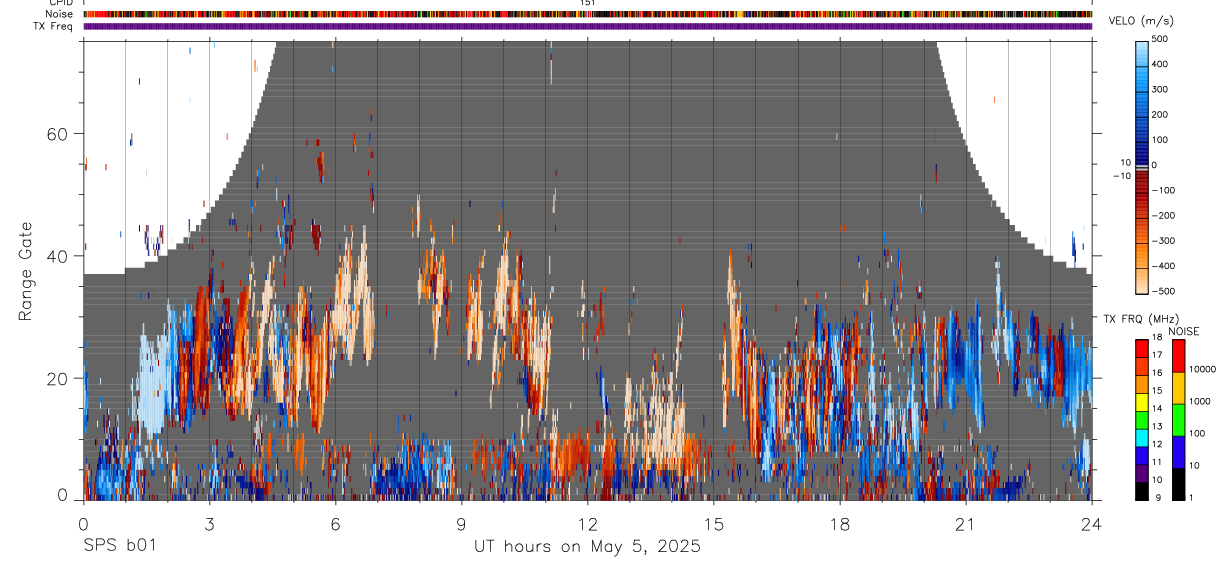Click the "10000" noise scale label
The width and height of the screenshot is (1228, 567).
[1202, 369]
